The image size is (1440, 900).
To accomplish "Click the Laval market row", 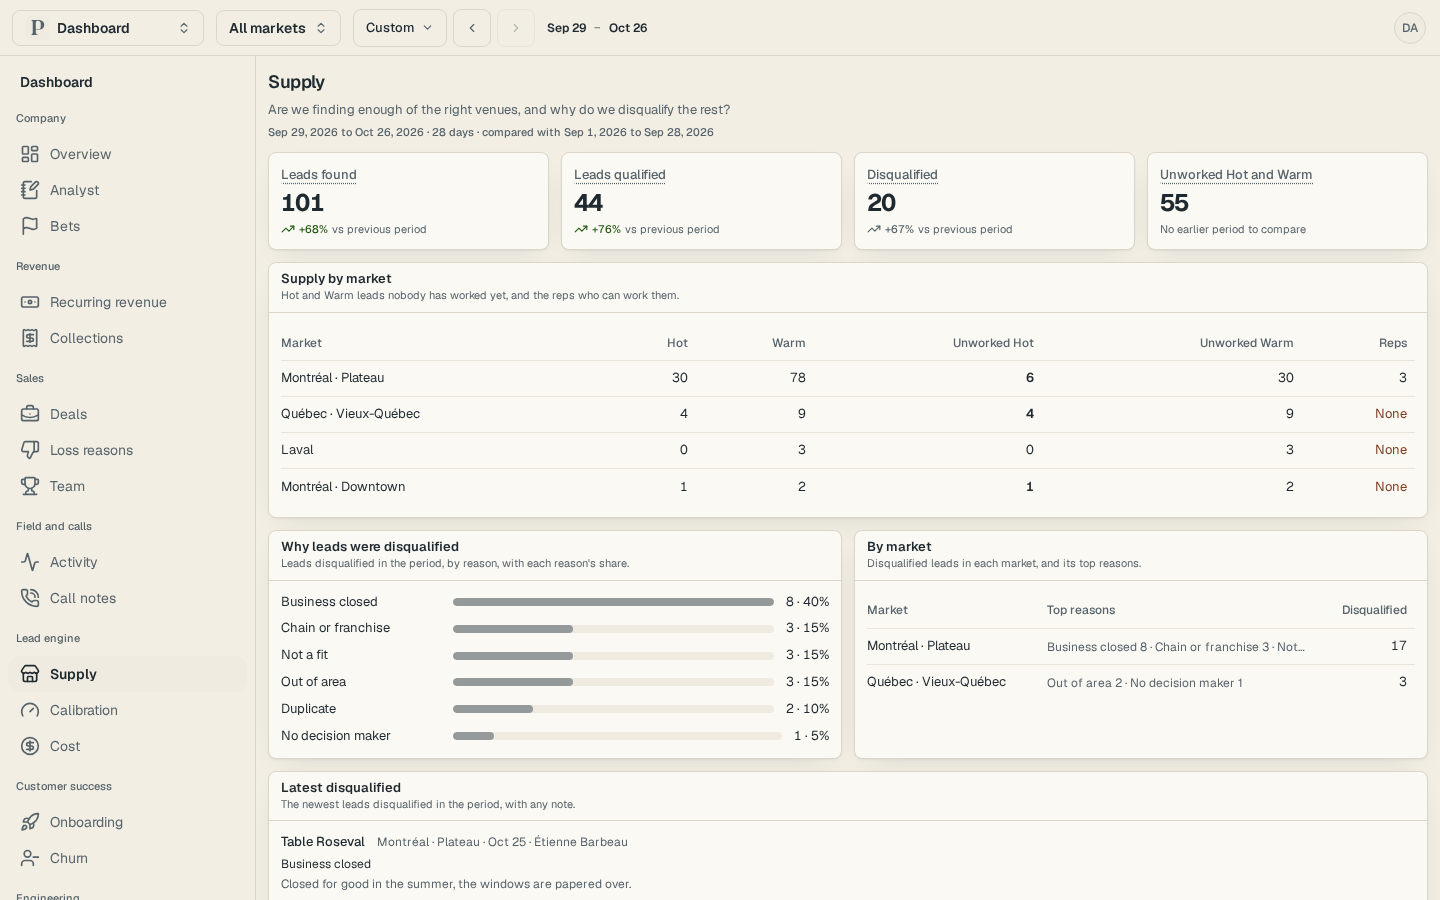I will point(848,450).
